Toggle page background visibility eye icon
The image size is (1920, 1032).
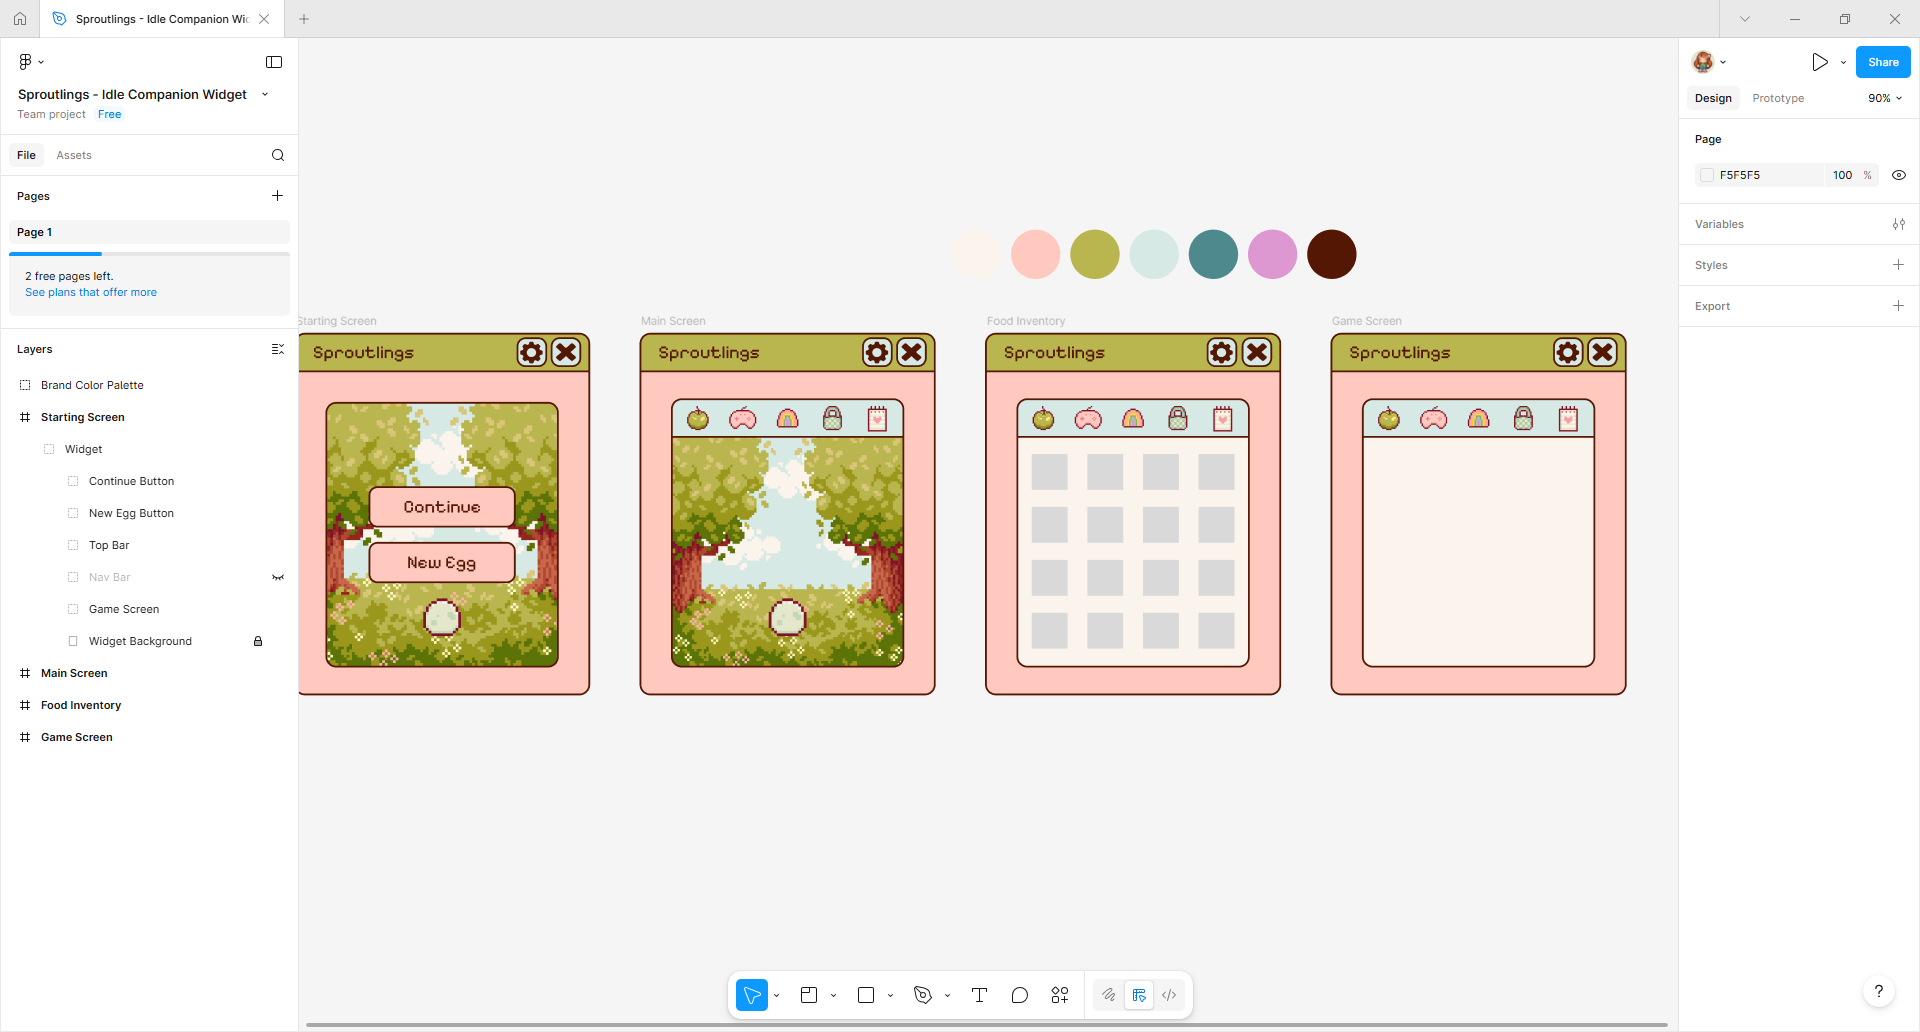pyautogui.click(x=1899, y=175)
